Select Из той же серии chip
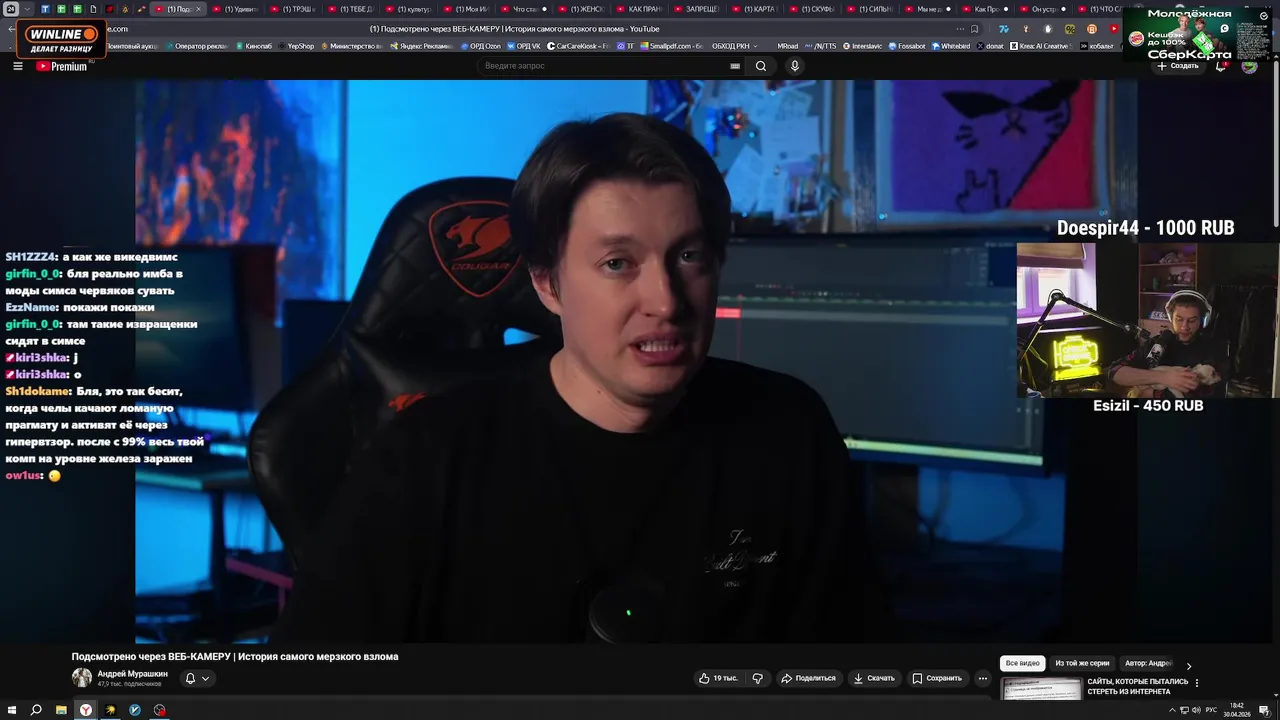 click(x=1082, y=664)
